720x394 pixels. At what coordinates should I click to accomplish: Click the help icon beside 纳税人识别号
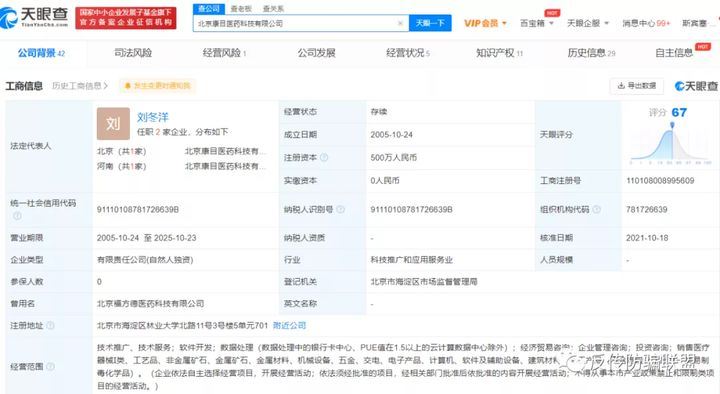340,209
